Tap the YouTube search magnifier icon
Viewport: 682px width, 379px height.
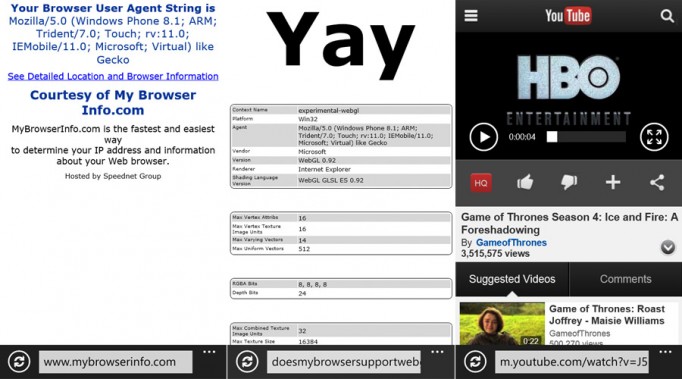667,16
